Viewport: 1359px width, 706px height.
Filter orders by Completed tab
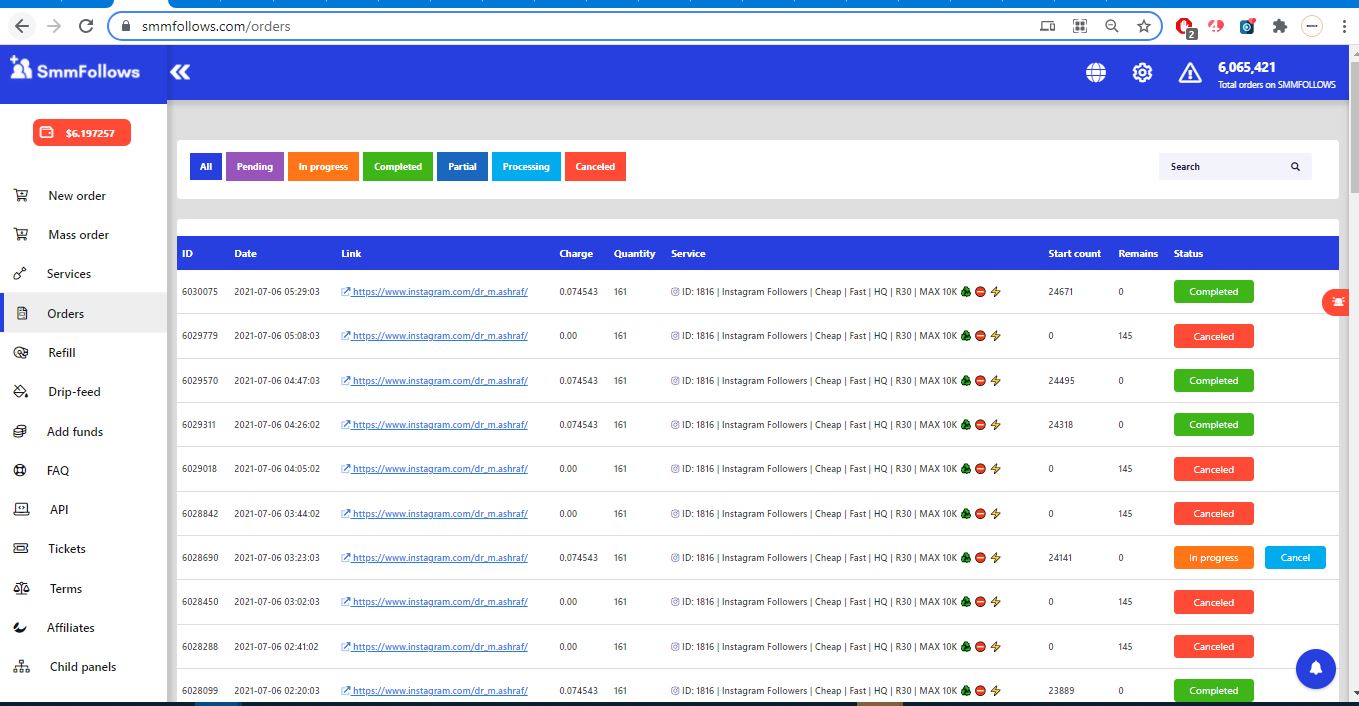[398, 167]
